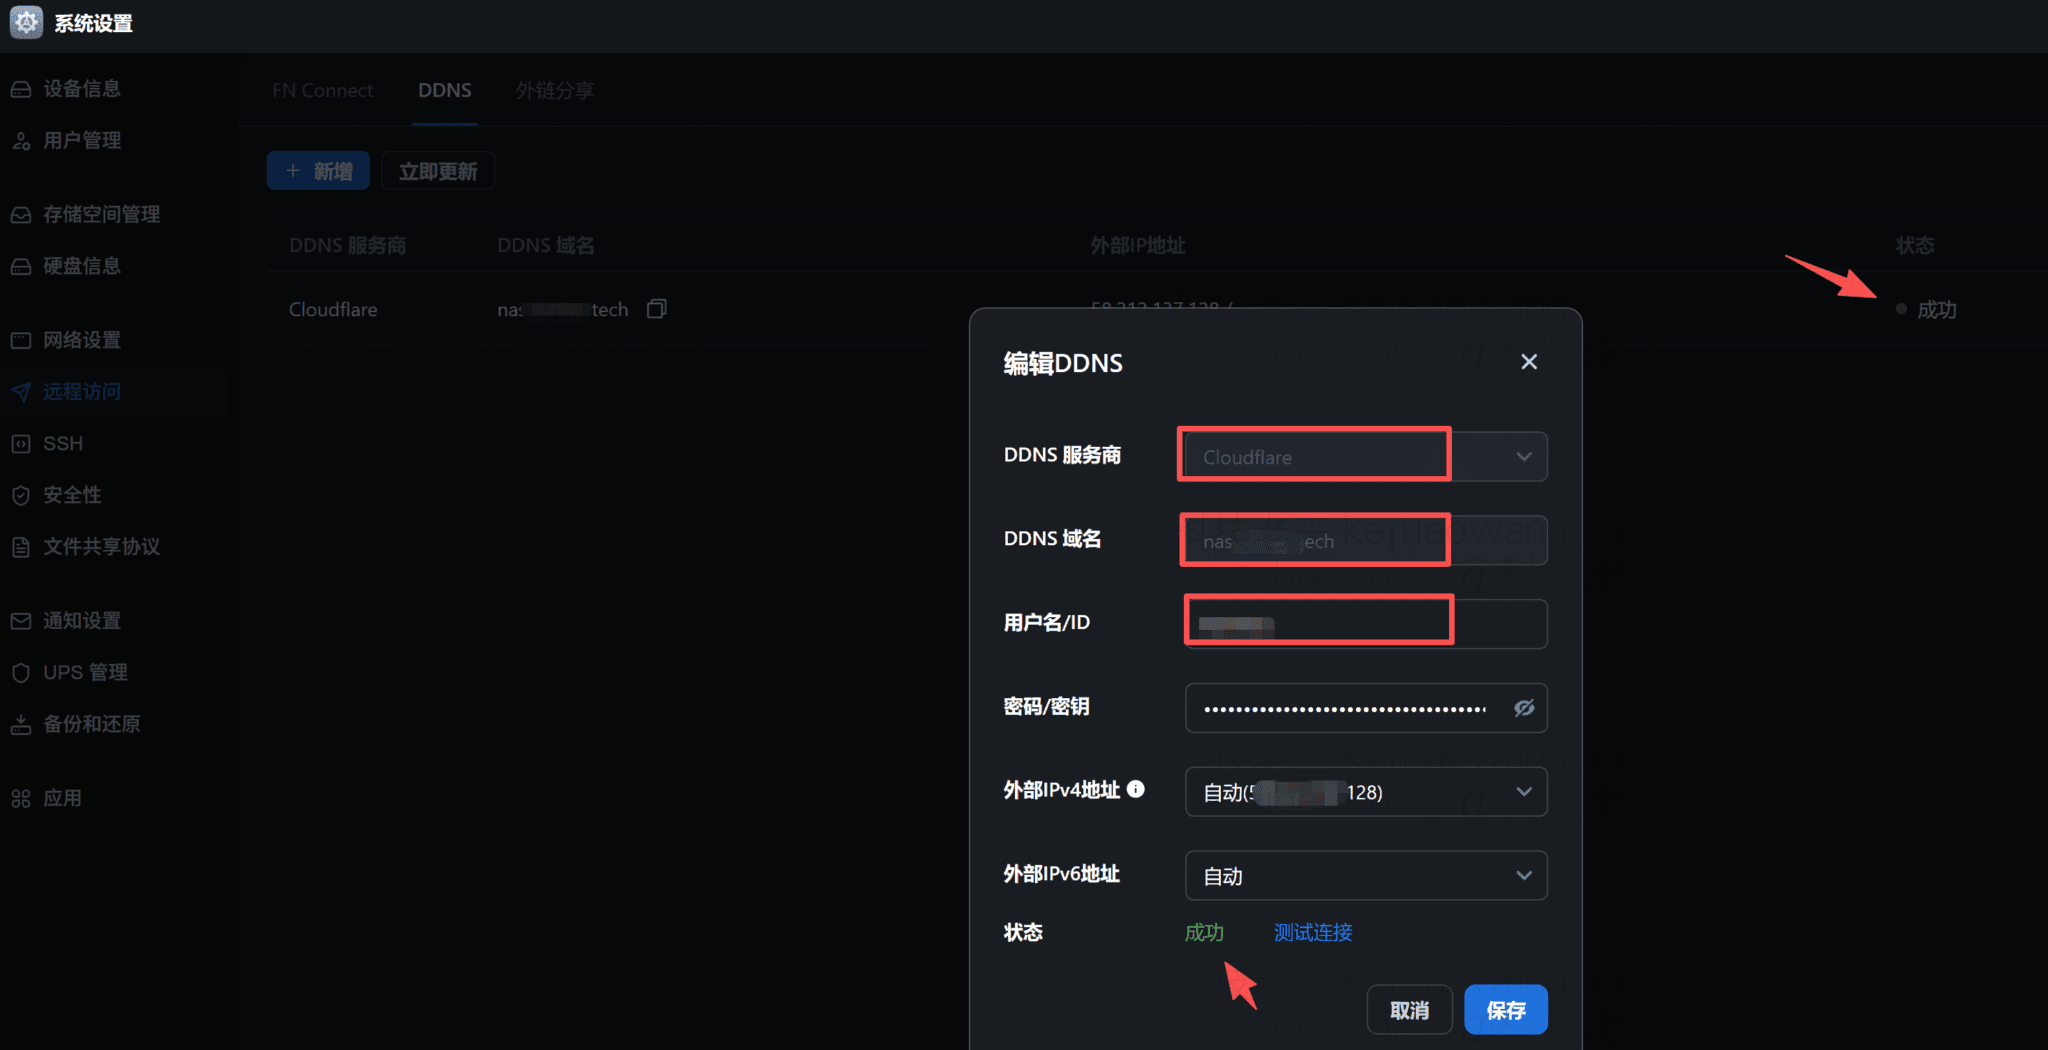
Task: Switch to the FN Connect tab
Action: pos(322,90)
